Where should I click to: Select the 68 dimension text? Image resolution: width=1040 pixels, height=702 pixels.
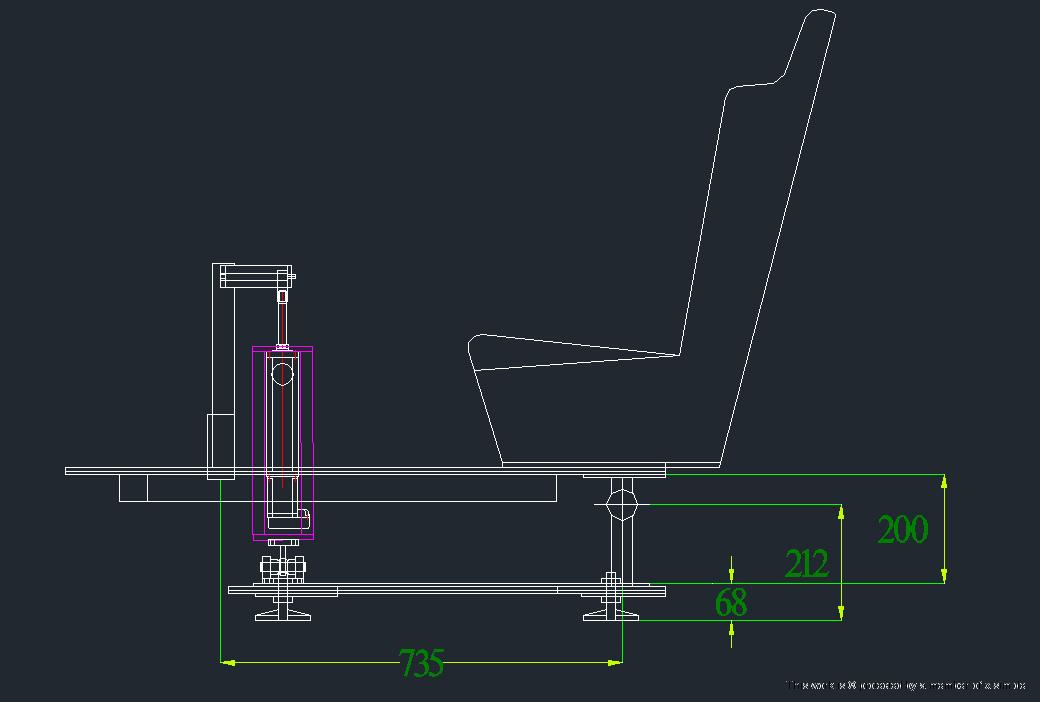732,603
